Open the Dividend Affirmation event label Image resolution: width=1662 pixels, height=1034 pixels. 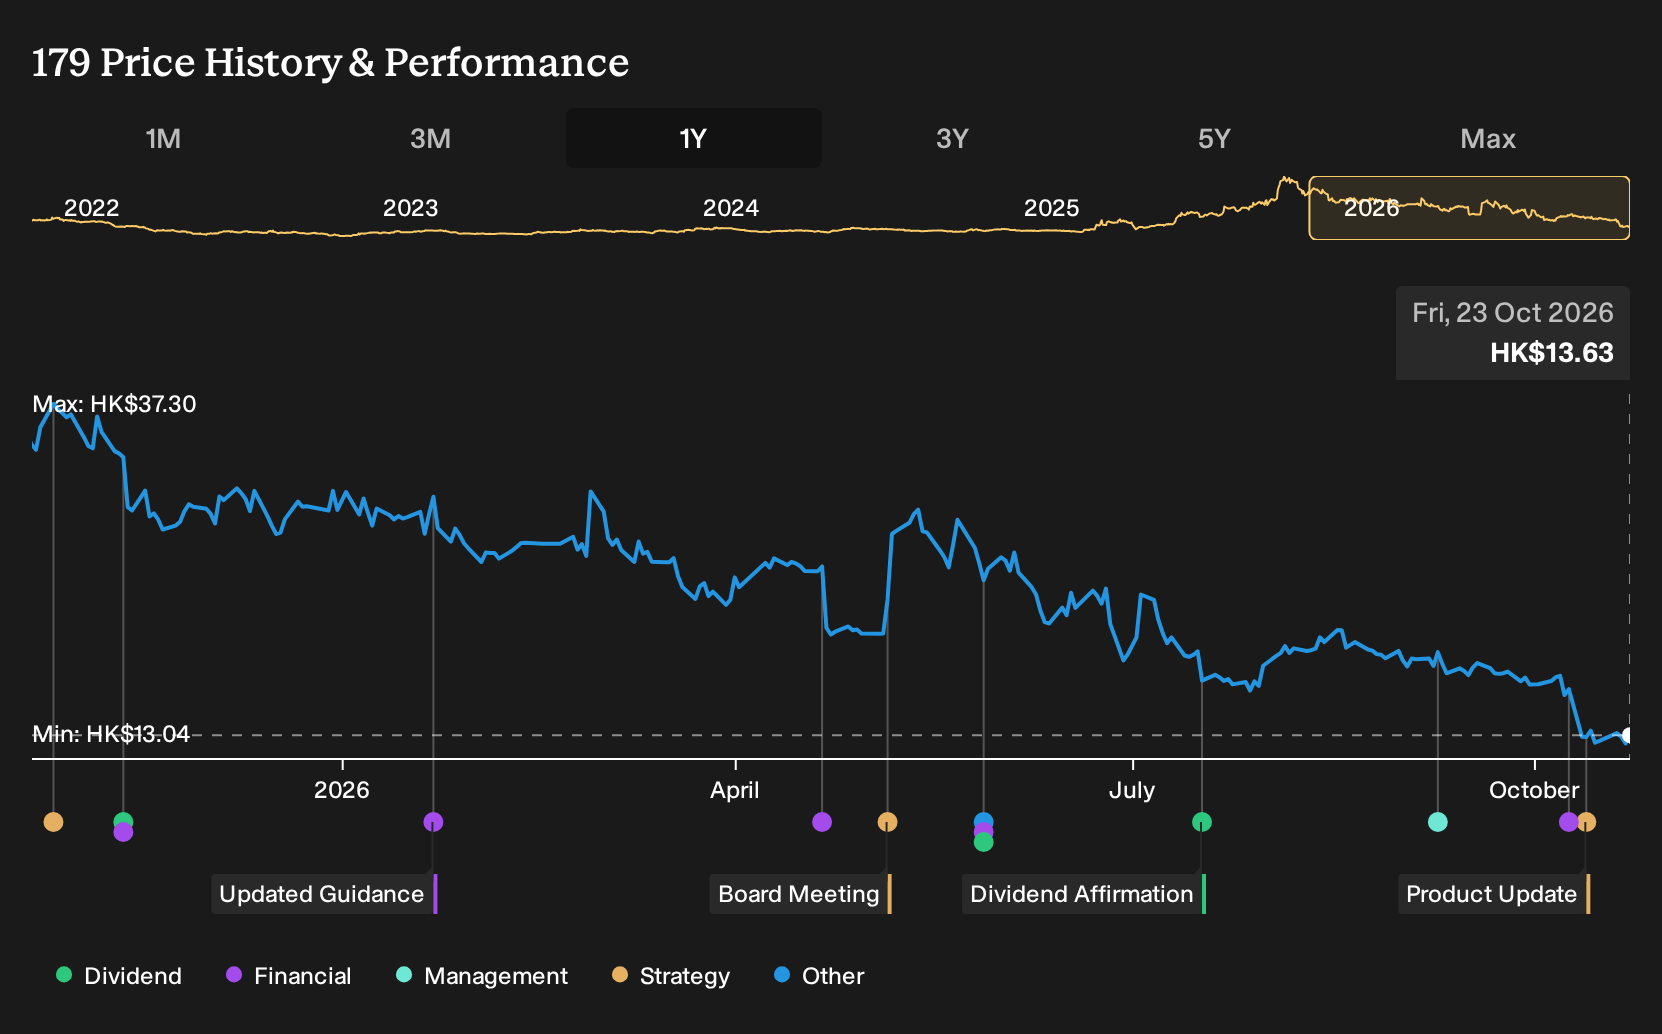click(x=1084, y=894)
